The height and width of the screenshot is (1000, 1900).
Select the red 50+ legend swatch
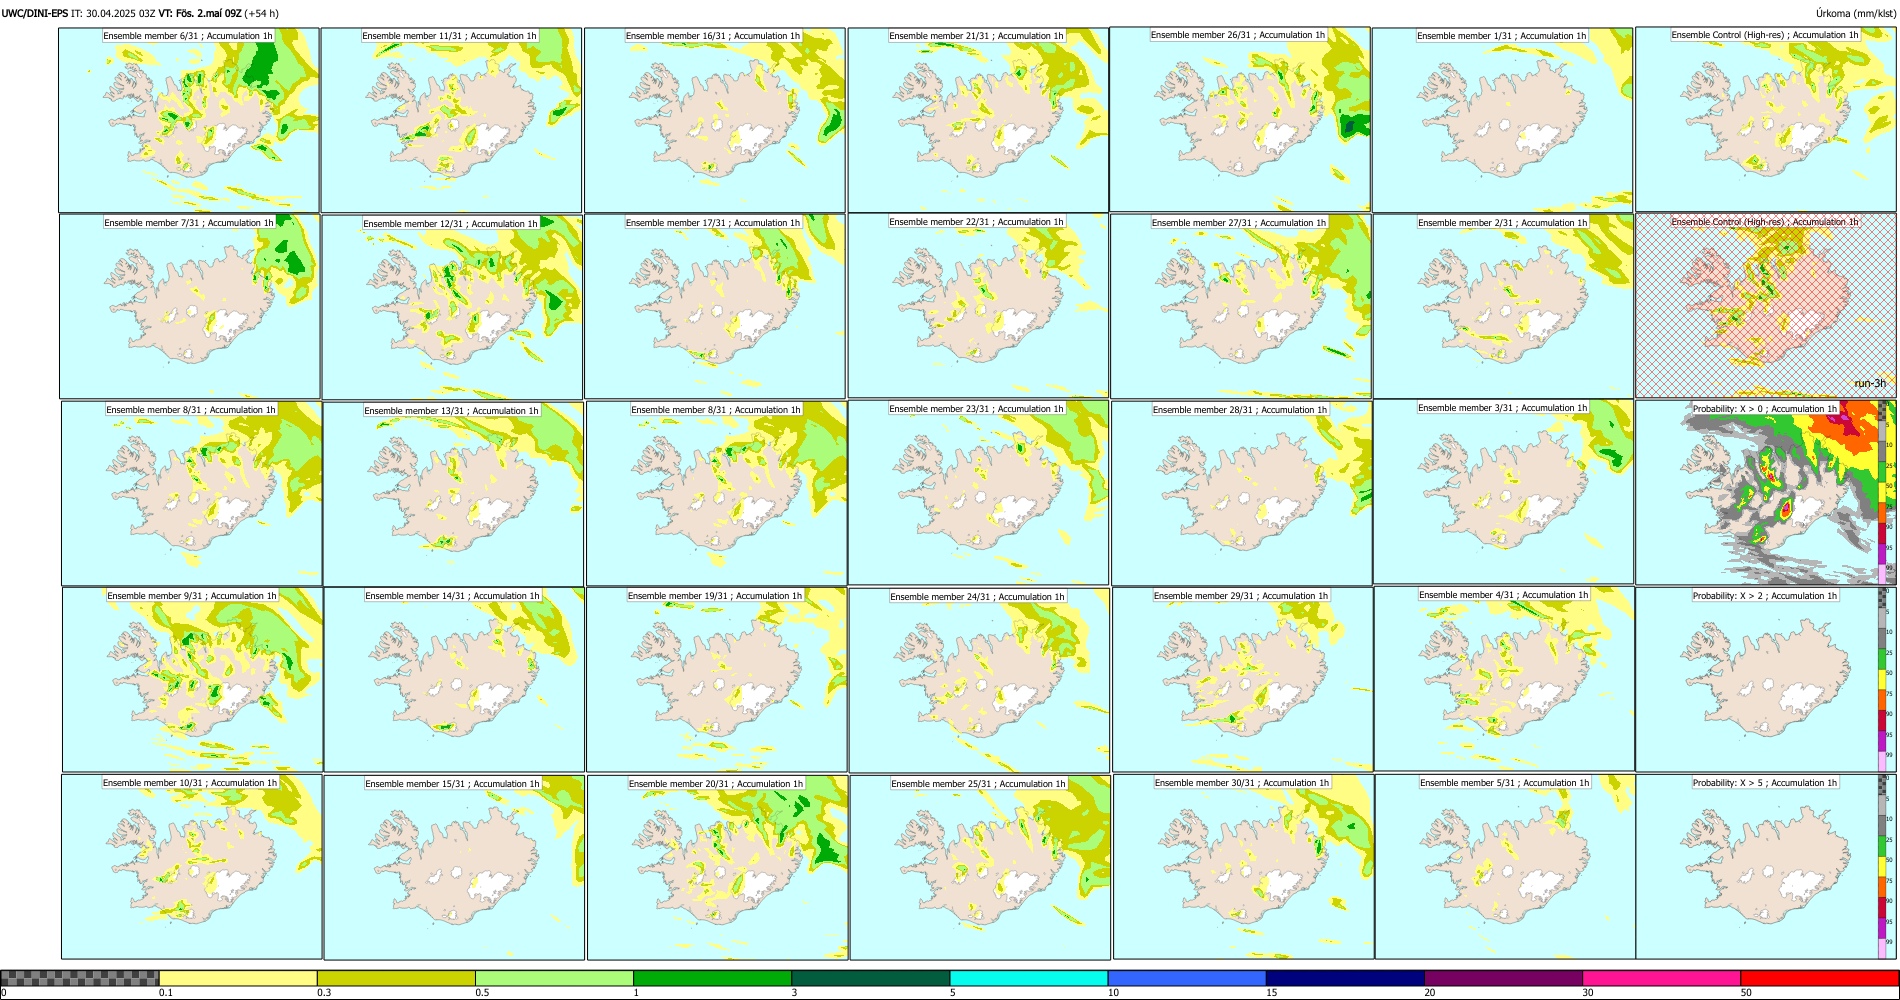coord(1819,978)
